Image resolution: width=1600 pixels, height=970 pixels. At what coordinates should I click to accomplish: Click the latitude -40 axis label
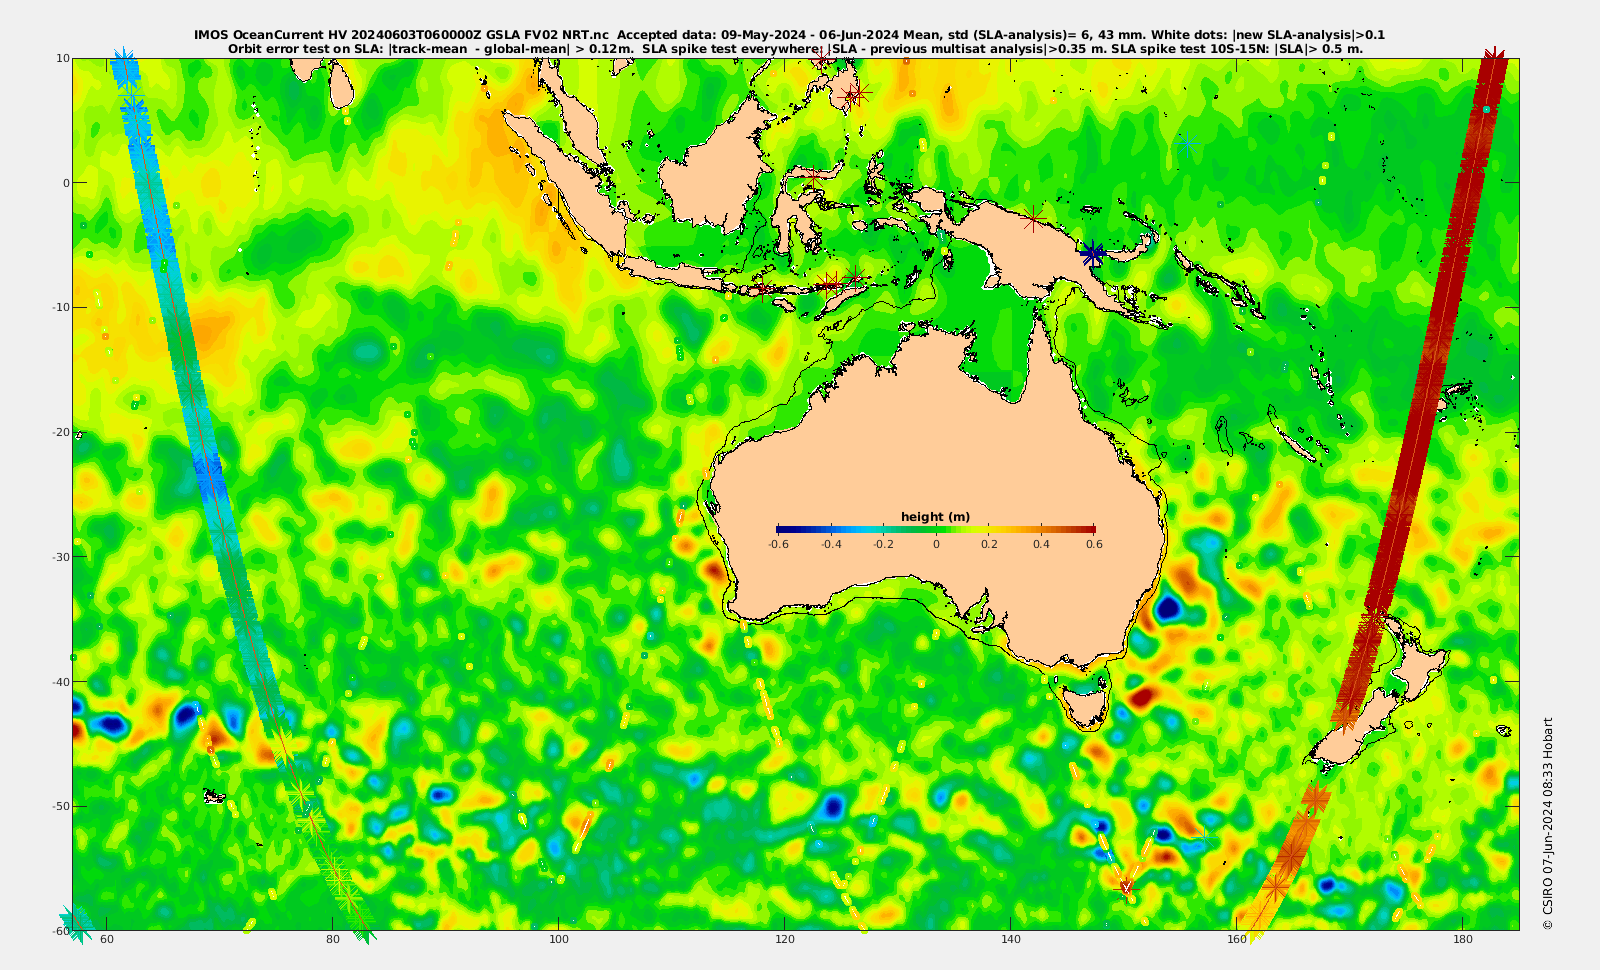(x=61, y=682)
